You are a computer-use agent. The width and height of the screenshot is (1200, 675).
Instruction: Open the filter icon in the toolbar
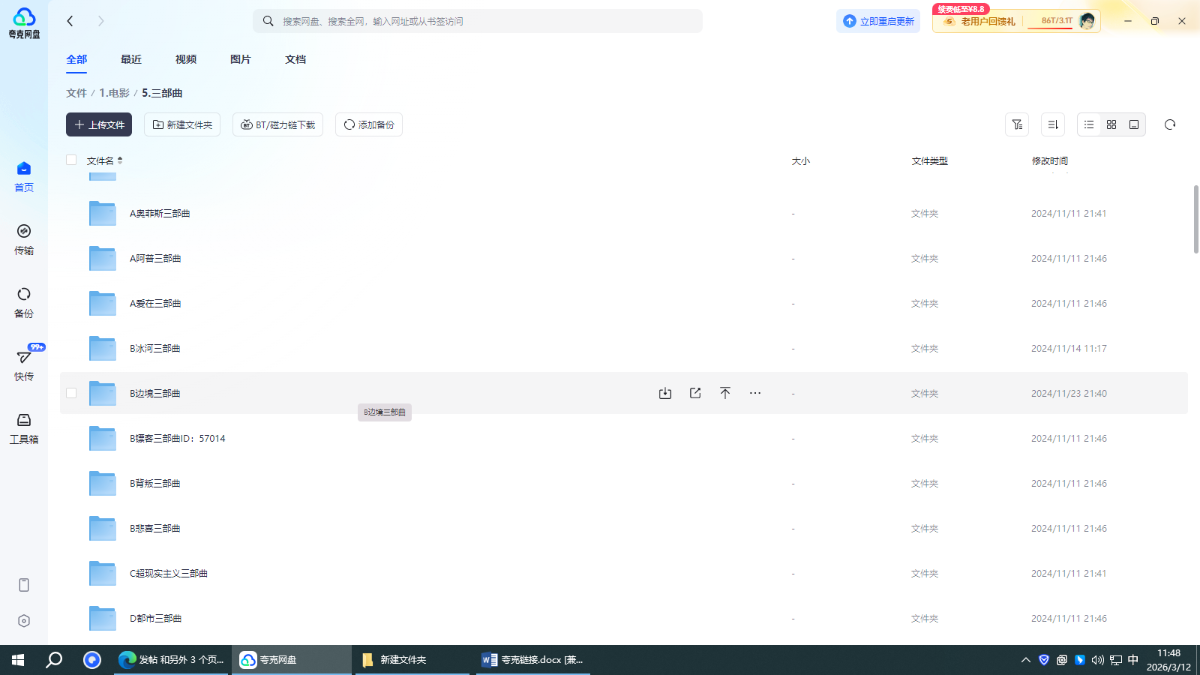coord(1017,125)
